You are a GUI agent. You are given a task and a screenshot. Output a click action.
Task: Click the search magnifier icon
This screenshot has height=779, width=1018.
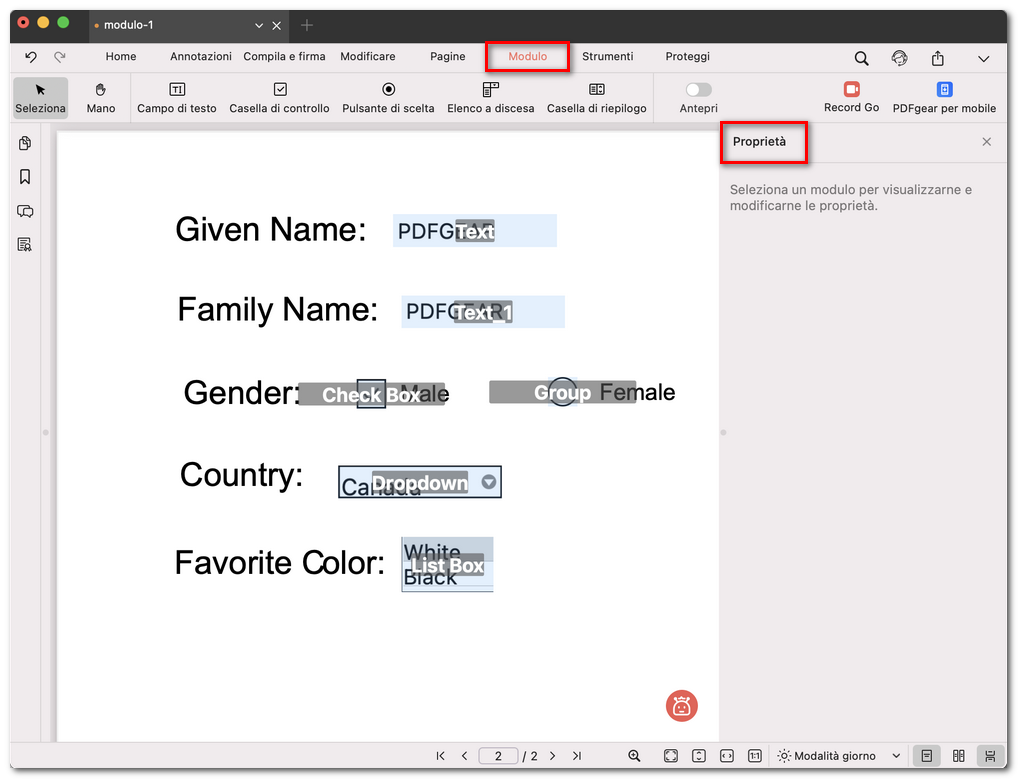tap(861, 58)
